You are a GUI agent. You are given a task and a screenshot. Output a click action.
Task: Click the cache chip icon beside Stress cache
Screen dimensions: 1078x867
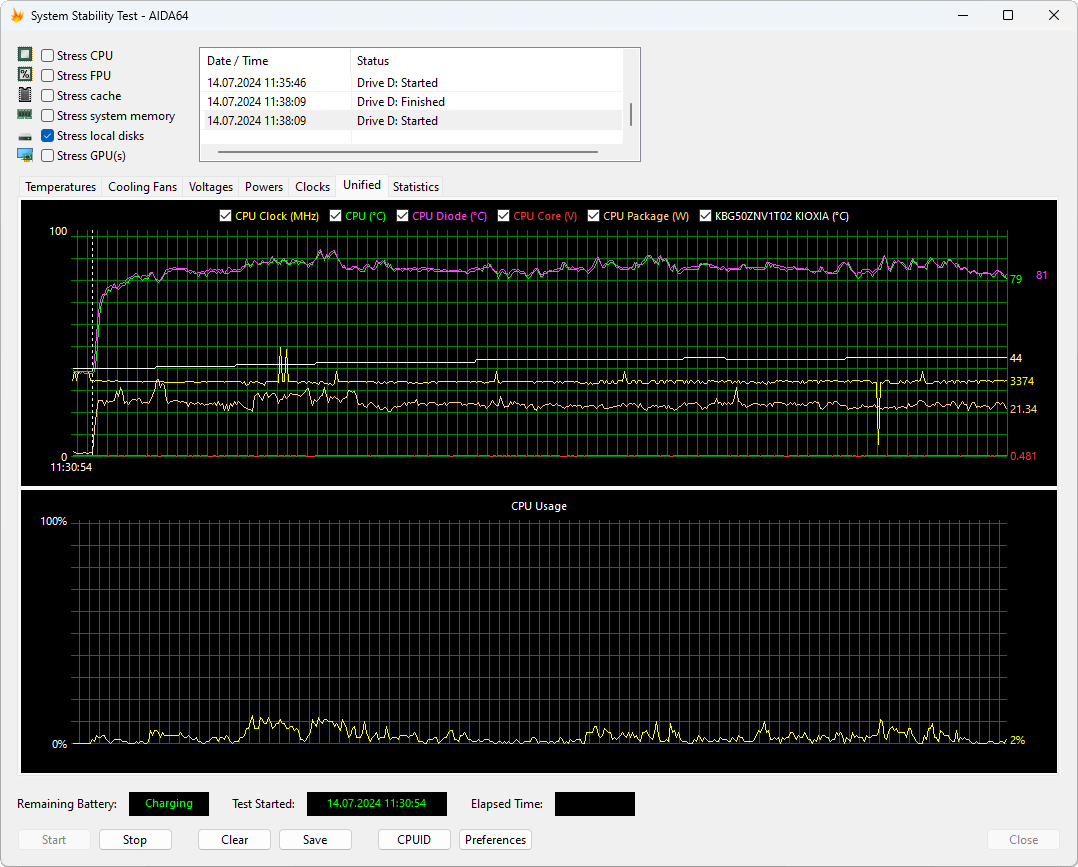click(25, 96)
